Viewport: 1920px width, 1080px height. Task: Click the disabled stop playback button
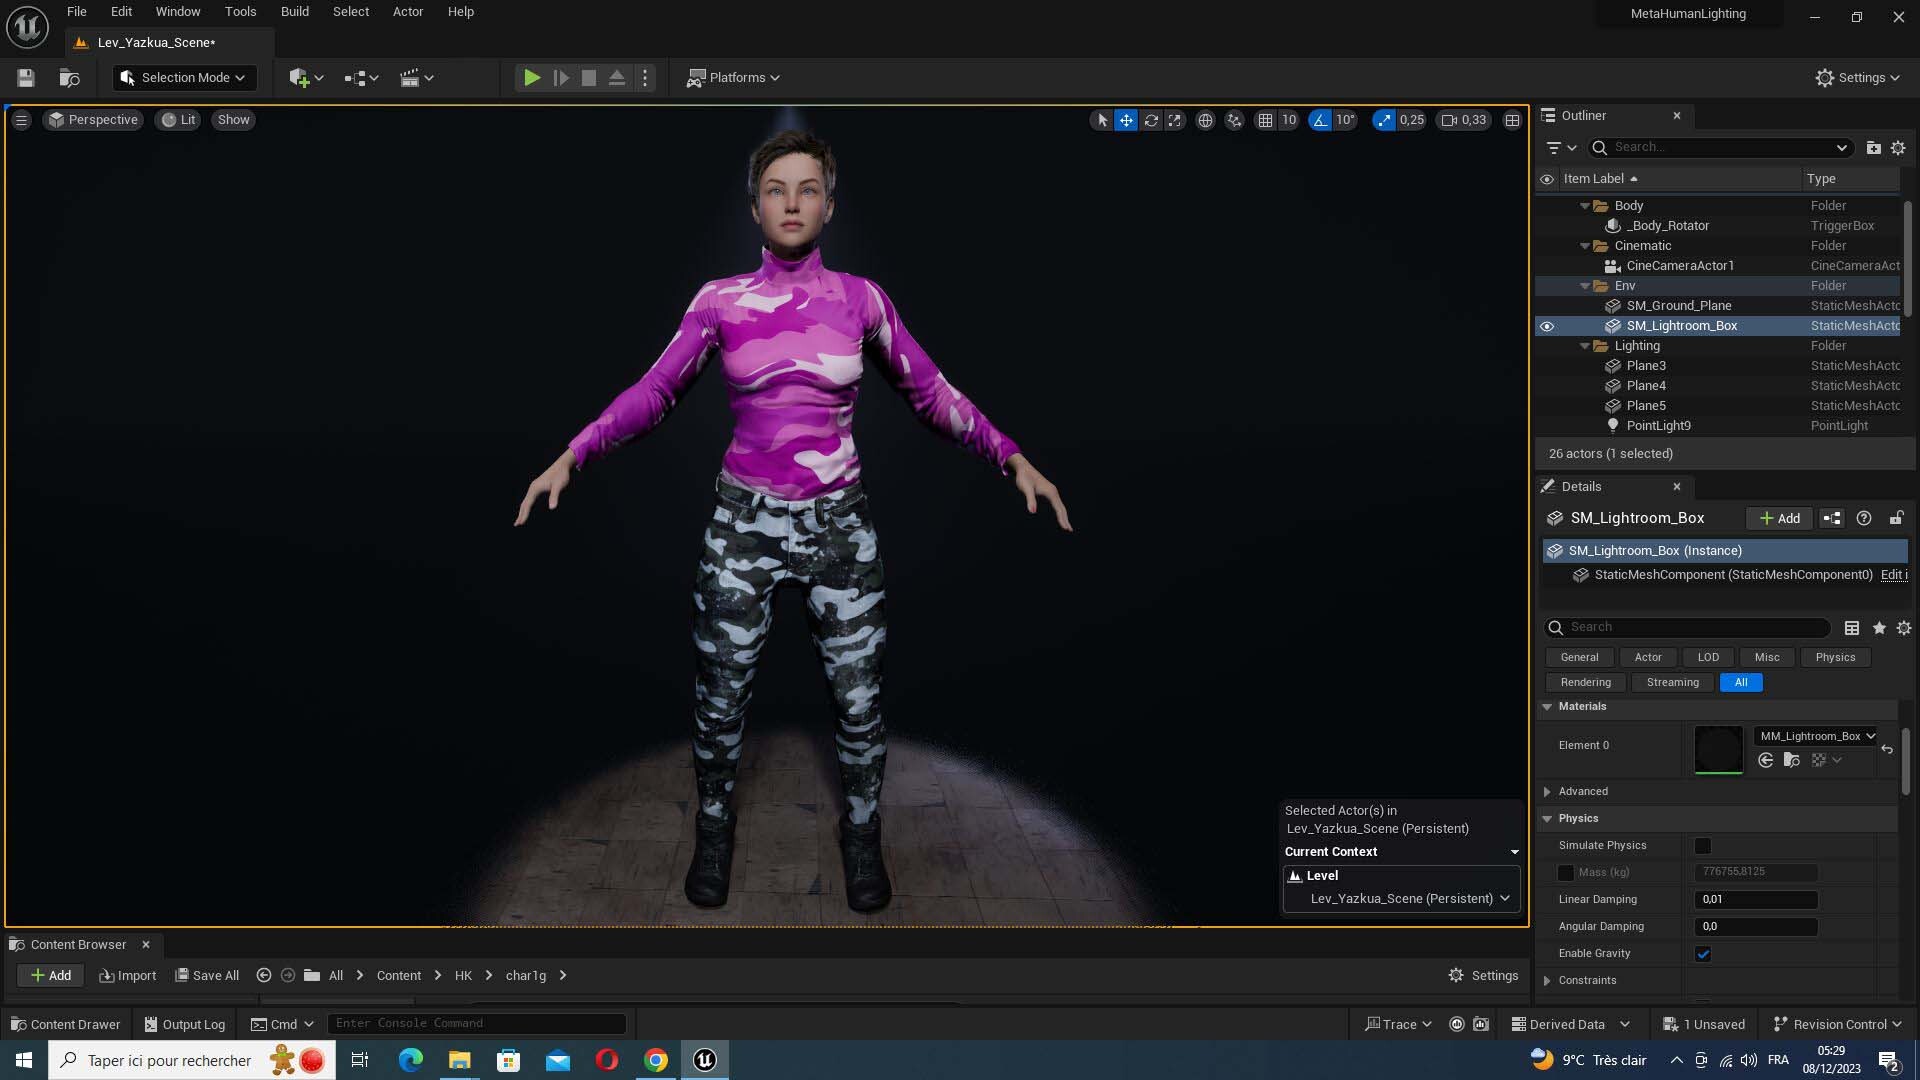[589, 78]
